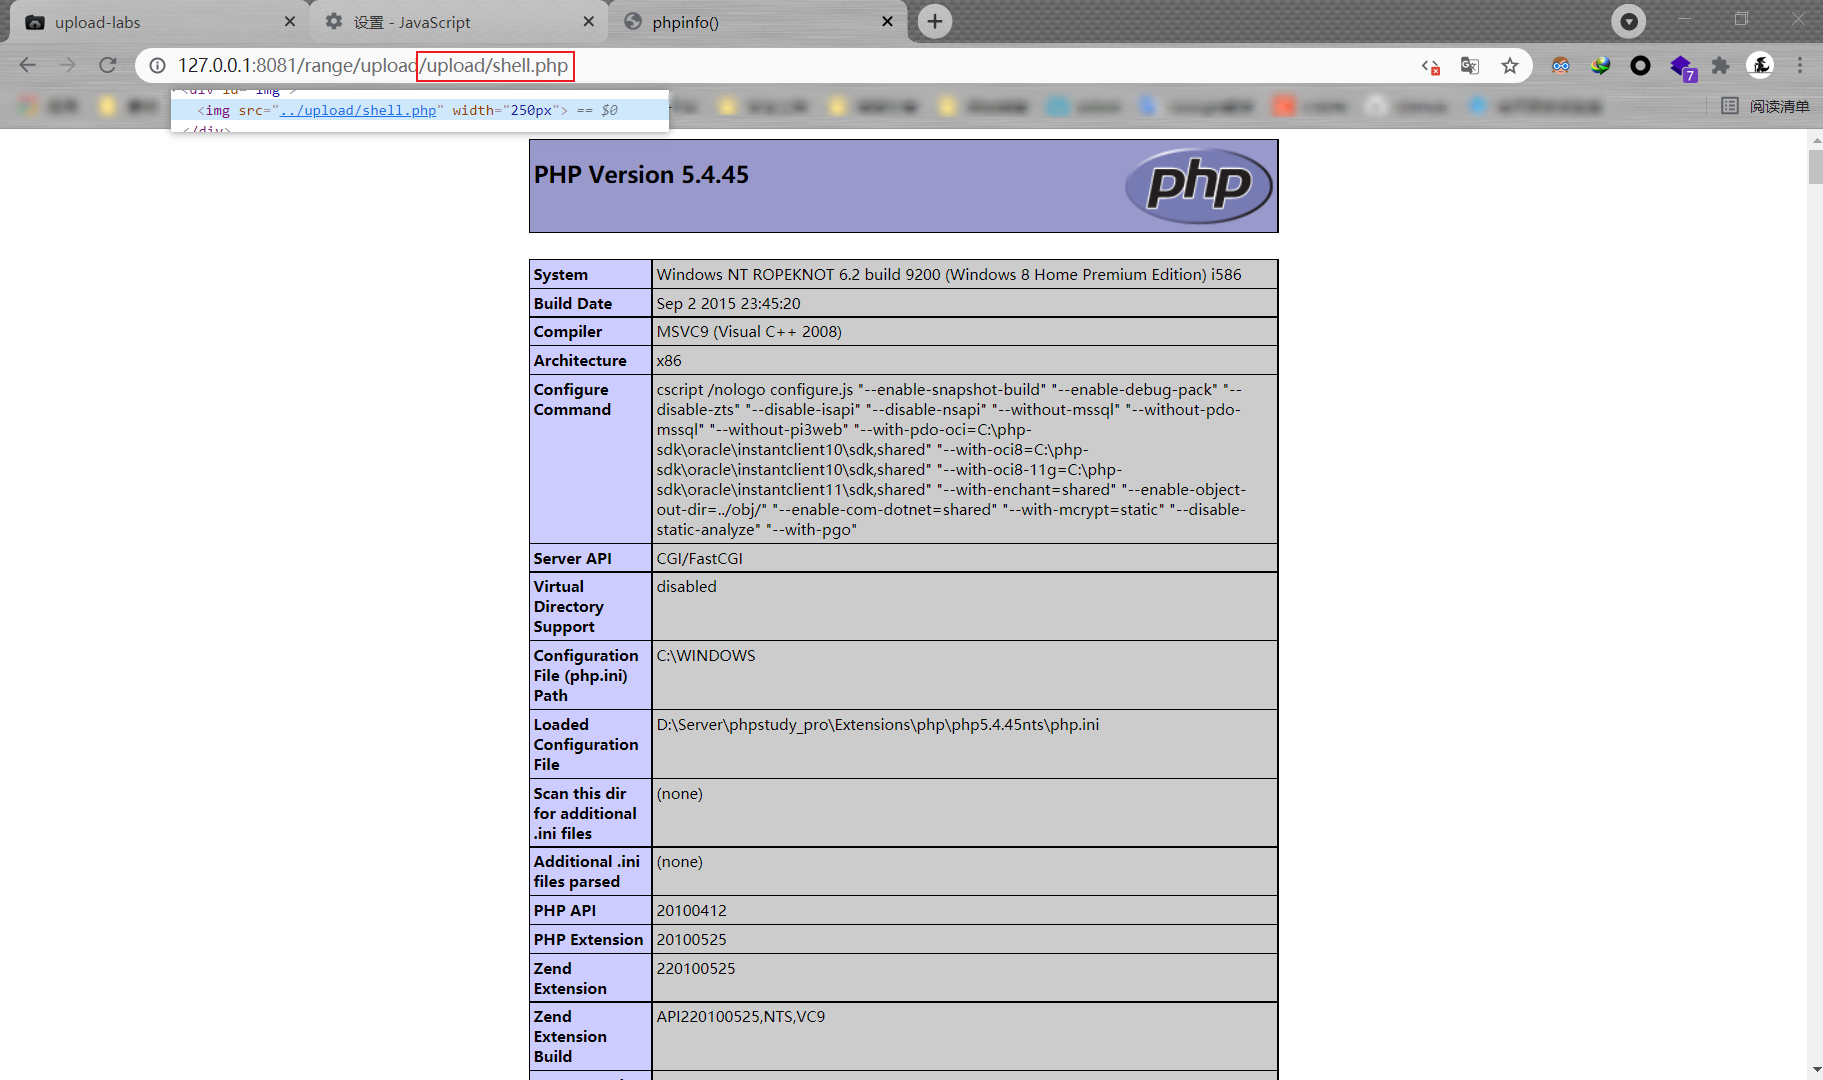Click the Loaded Configuration File label
This screenshot has width=1823, height=1080.
coord(586,745)
